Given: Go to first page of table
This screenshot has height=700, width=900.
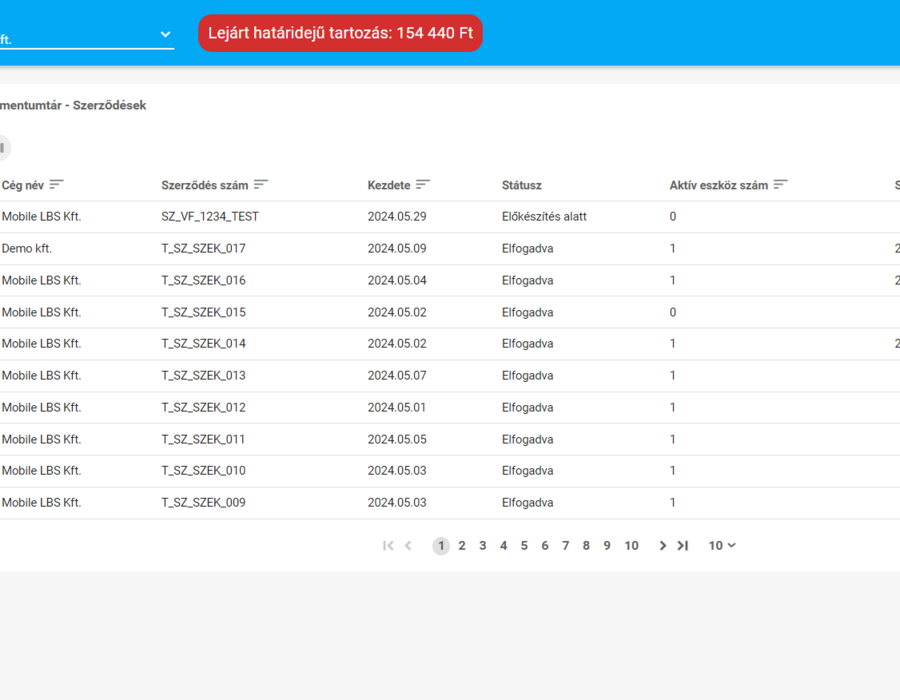Looking at the screenshot, I should (x=388, y=546).
